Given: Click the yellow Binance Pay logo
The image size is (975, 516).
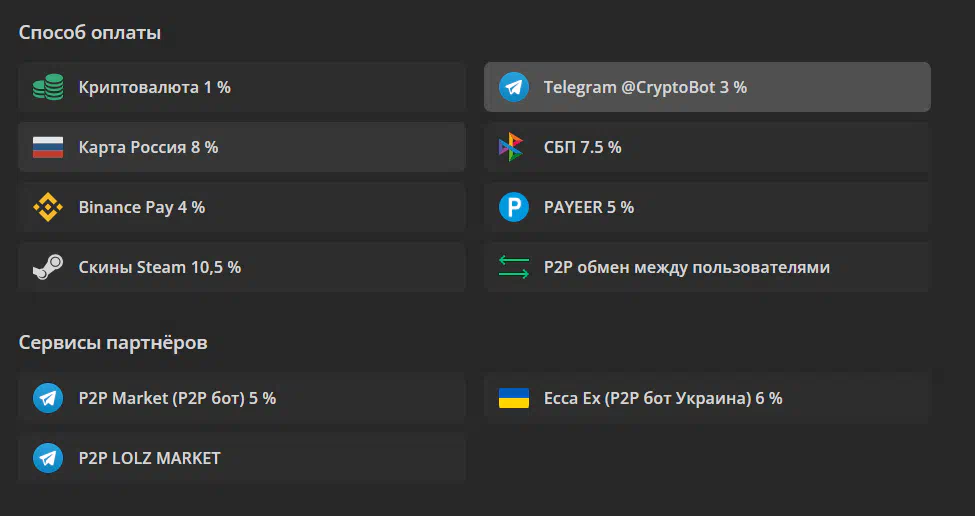Looking at the screenshot, I should [x=48, y=207].
